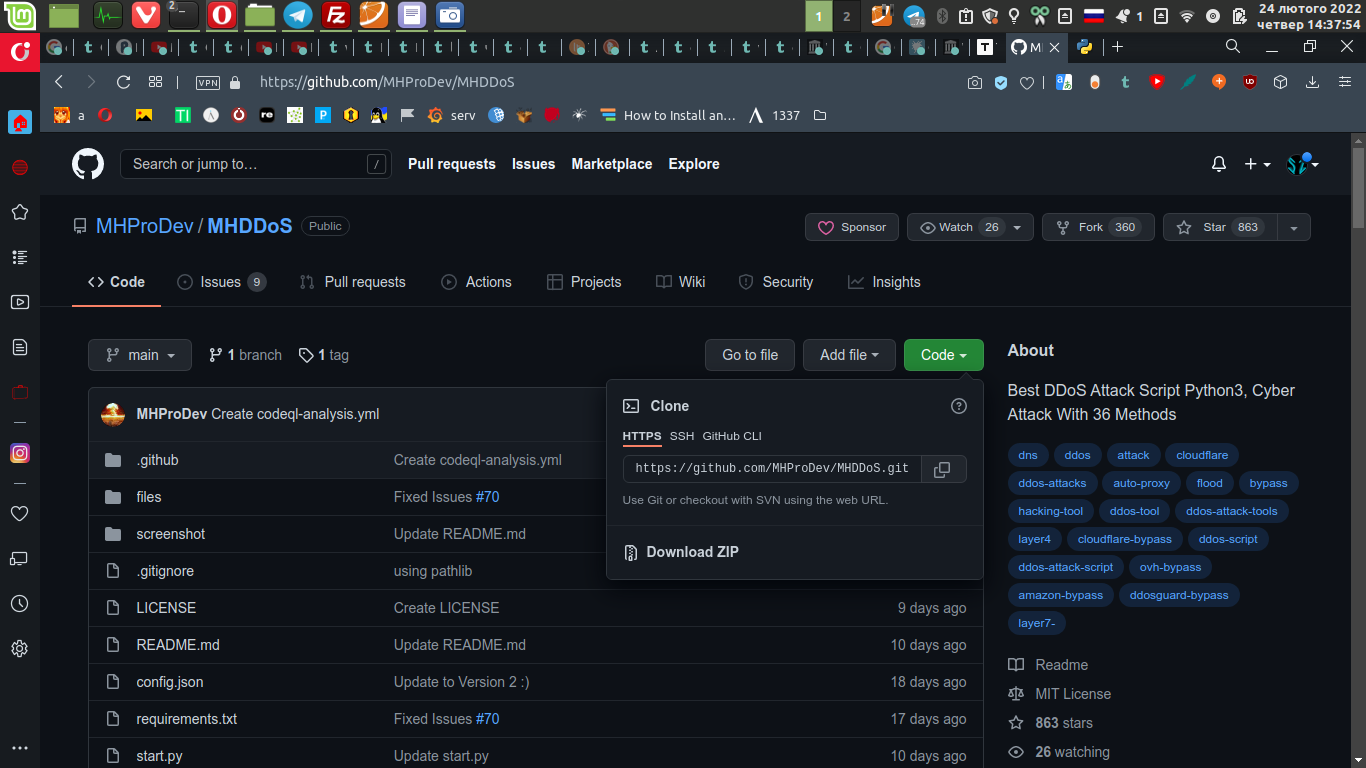Open Bookmarks star in Opera sidebar
Viewport: 1366px width, 768px height.
tap(19, 212)
